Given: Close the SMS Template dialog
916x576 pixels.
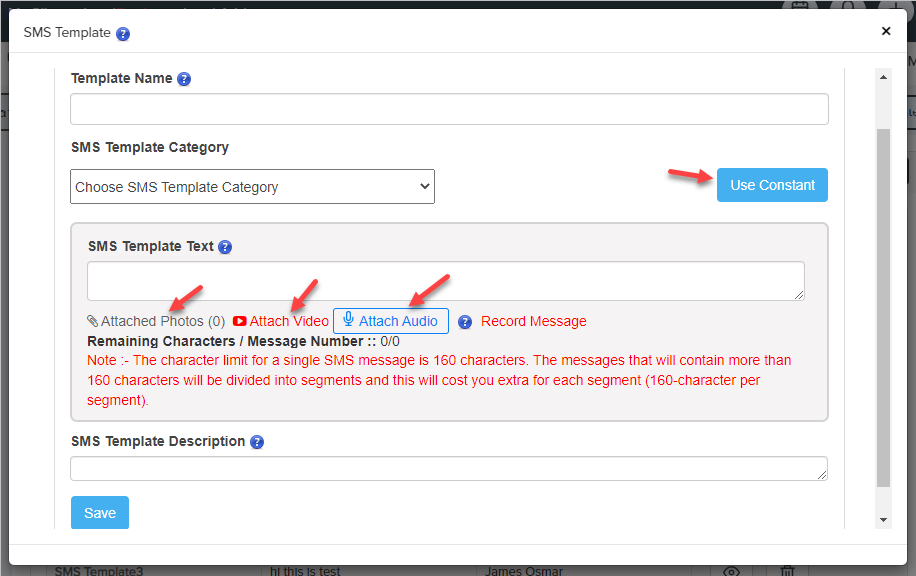Looking at the screenshot, I should 886,31.
